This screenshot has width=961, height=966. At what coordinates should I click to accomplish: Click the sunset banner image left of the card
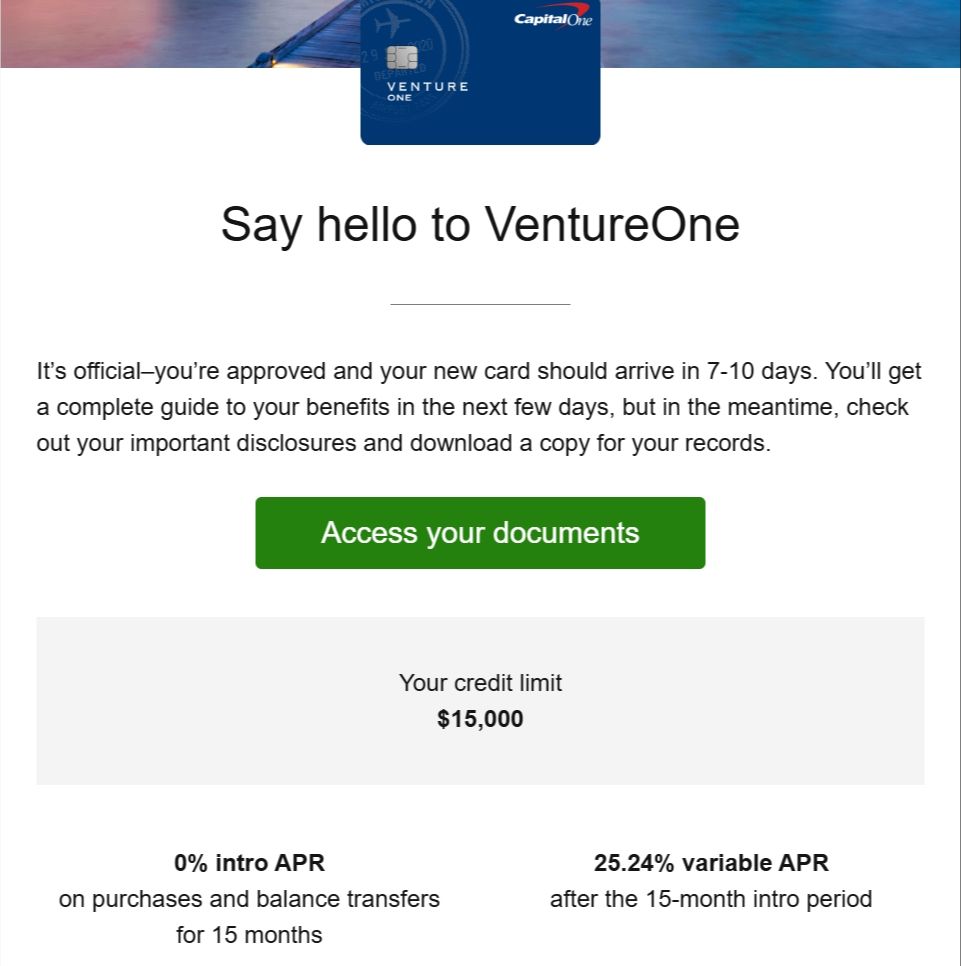[170, 33]
